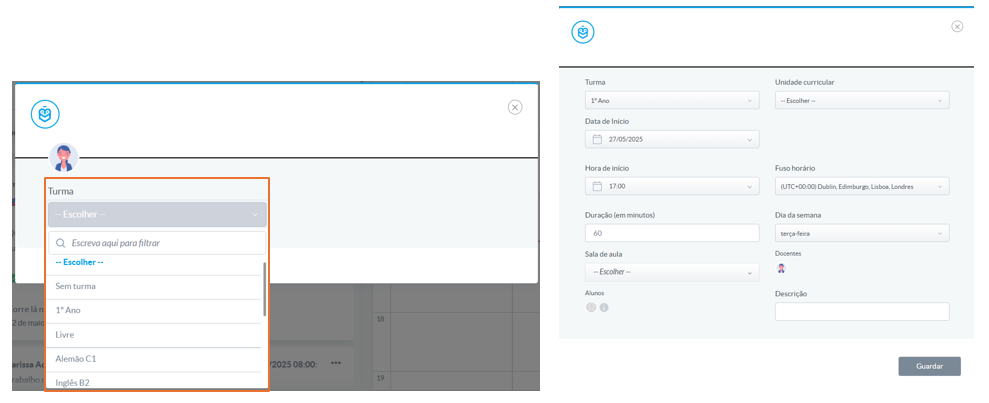This screenshot has height=403, width=989.
Task: Click calendar icon in Data de Início field
Action: point(597,139)
